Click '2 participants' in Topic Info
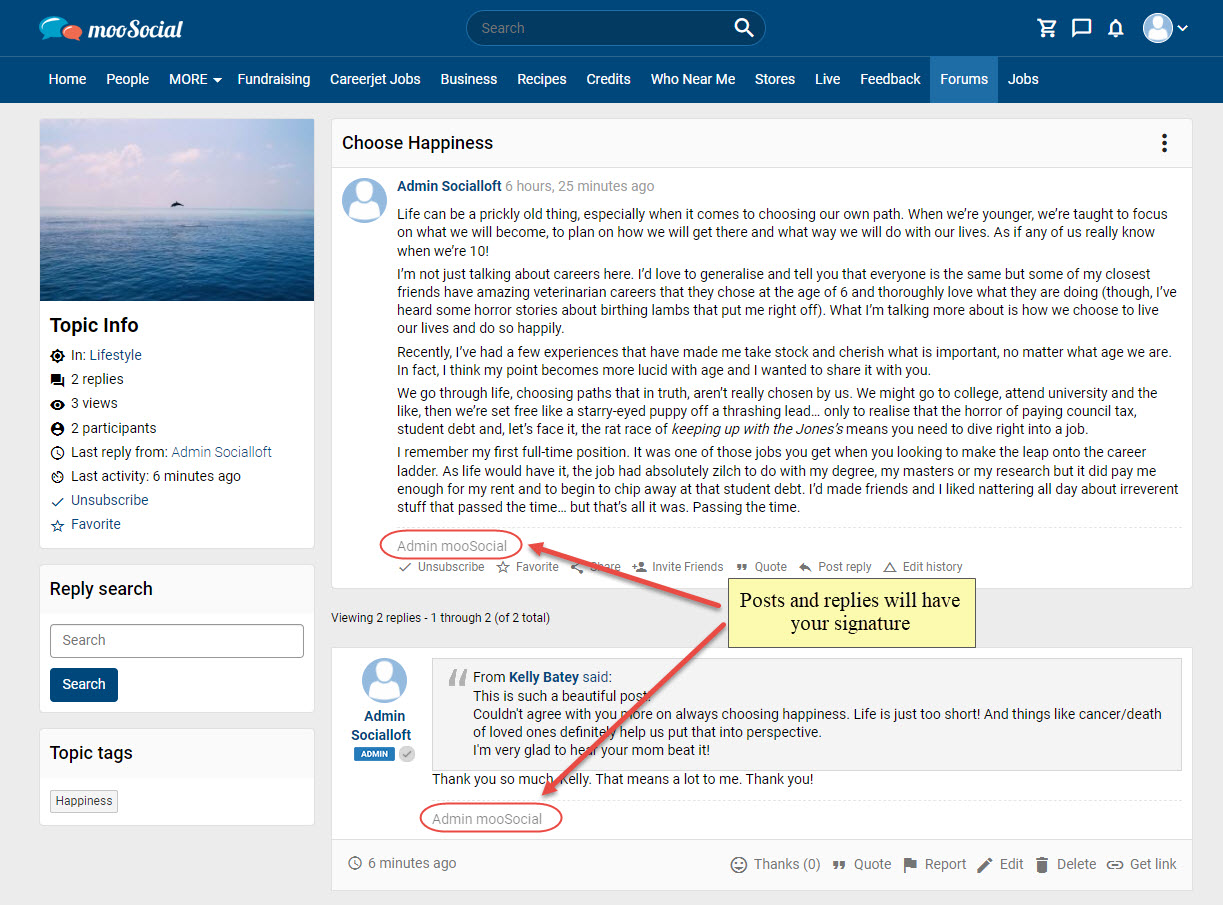Image resolution: width=1223 pixels, height=905 pixels. [x=114, y=428]
